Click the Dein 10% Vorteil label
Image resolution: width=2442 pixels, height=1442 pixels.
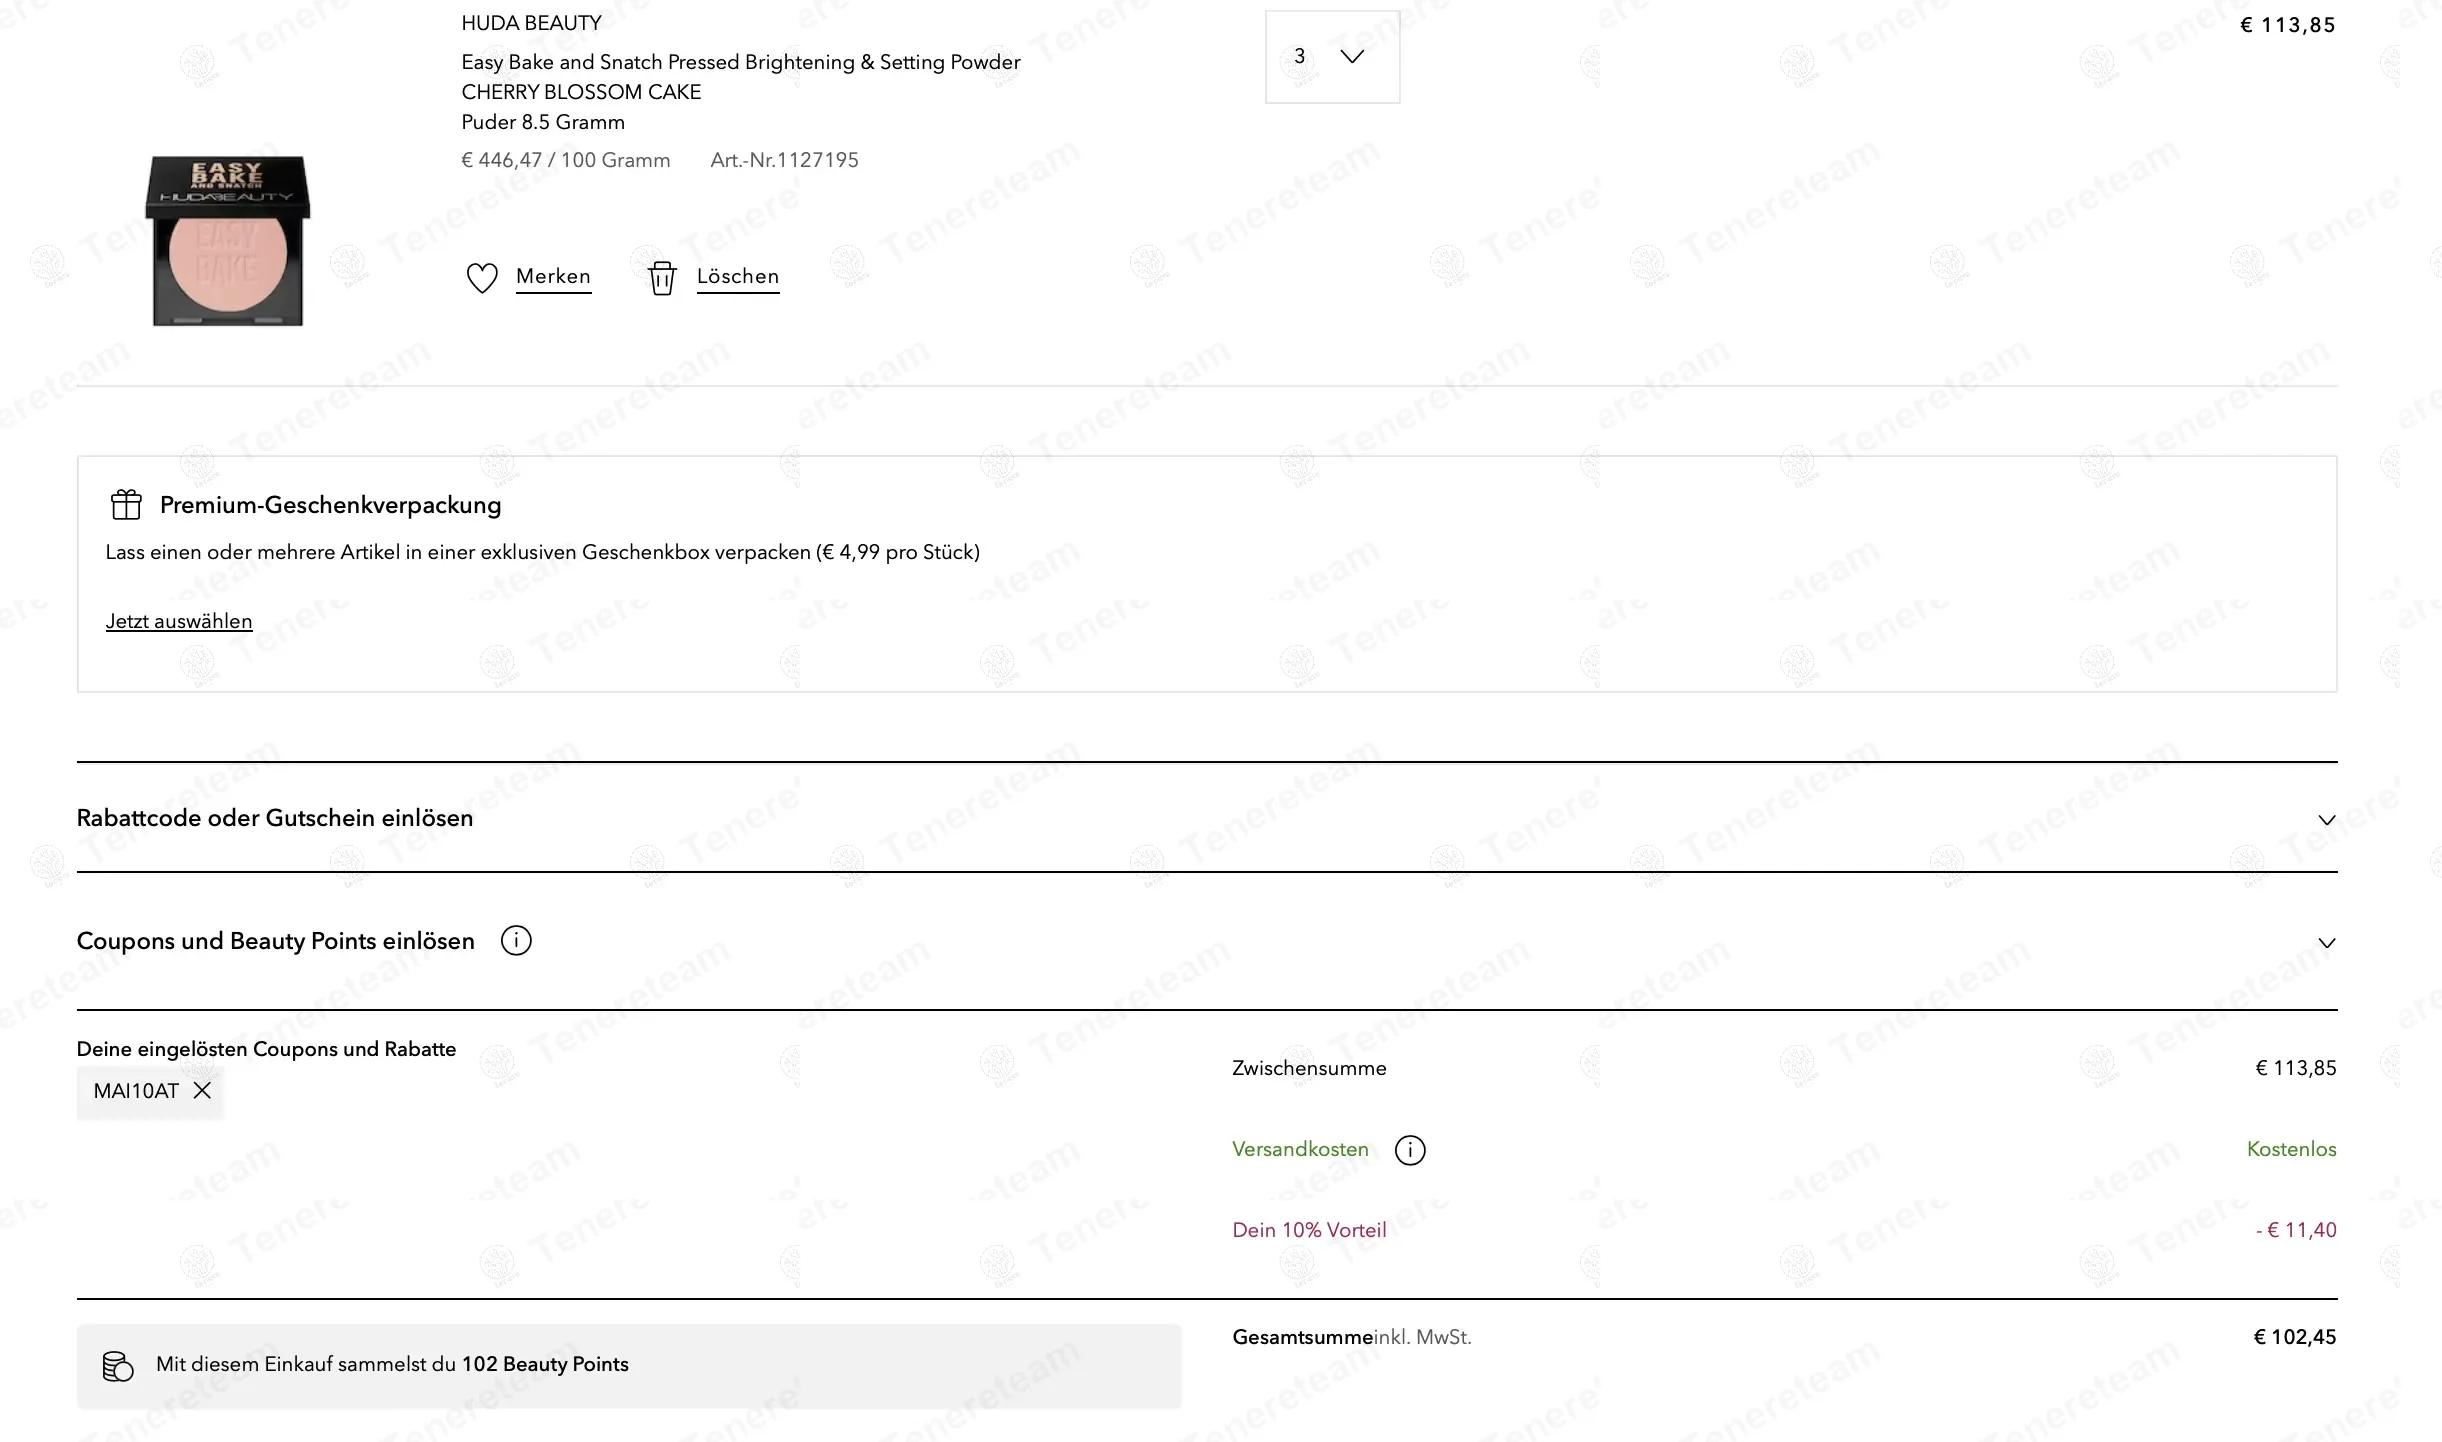tap(1309, 1230)
